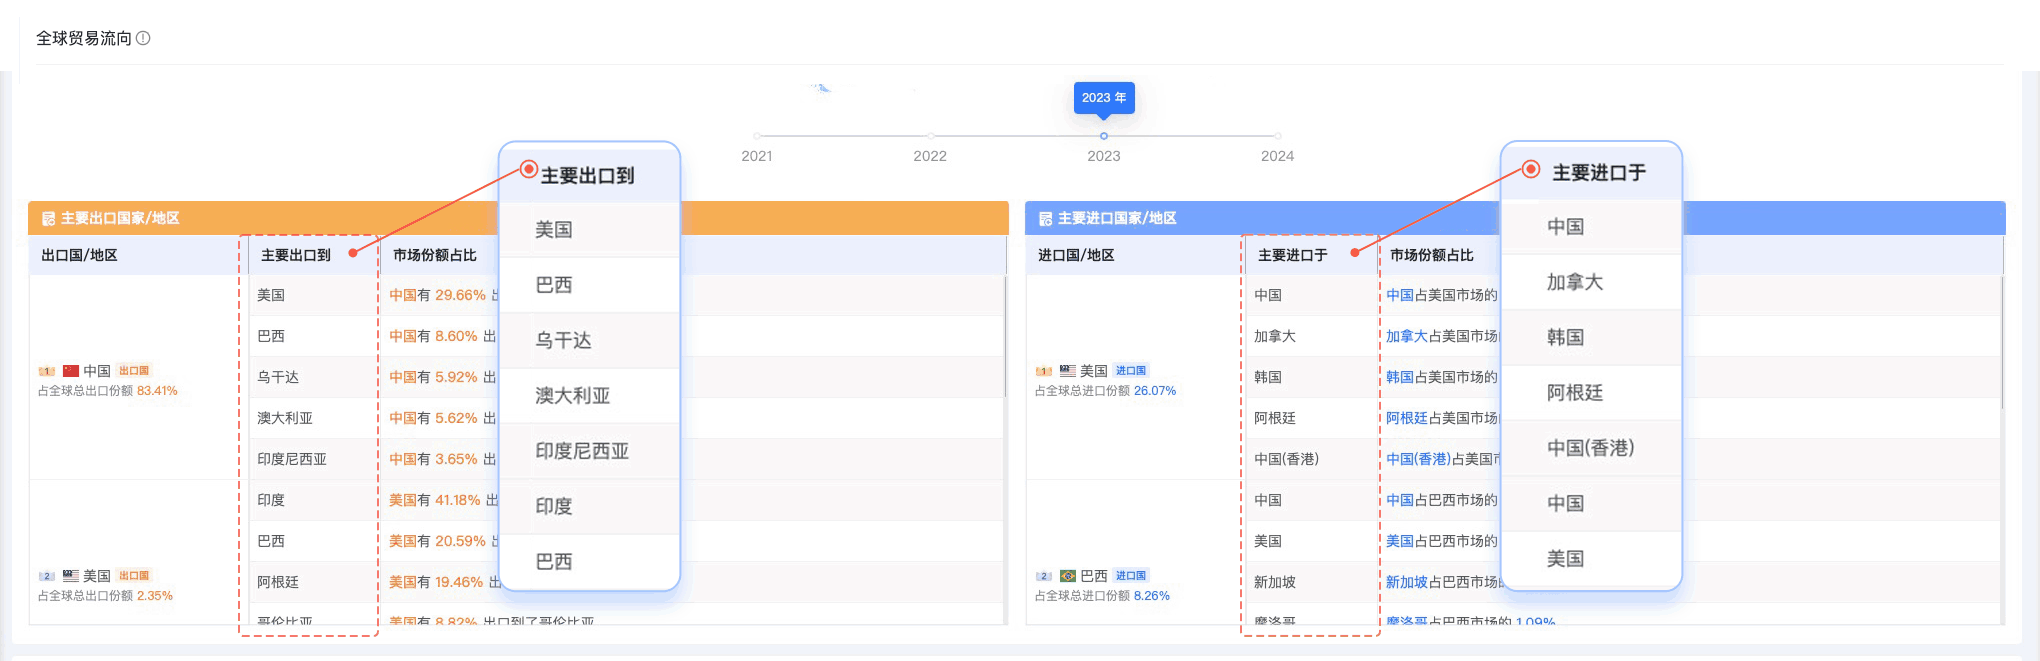Click the China flag icon in exporters table
The height and width of the screenshot is (661, 2040).
pyautogui.click(x=71, y=371)
